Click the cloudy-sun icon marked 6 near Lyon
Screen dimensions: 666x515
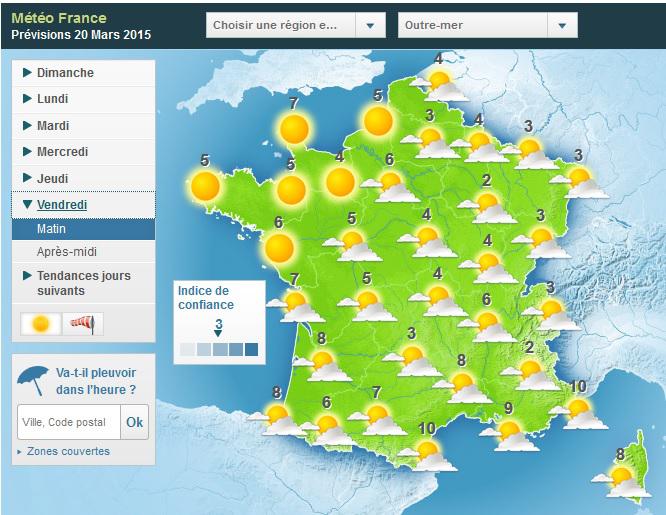pyautogui.click(x=488, y=326)
